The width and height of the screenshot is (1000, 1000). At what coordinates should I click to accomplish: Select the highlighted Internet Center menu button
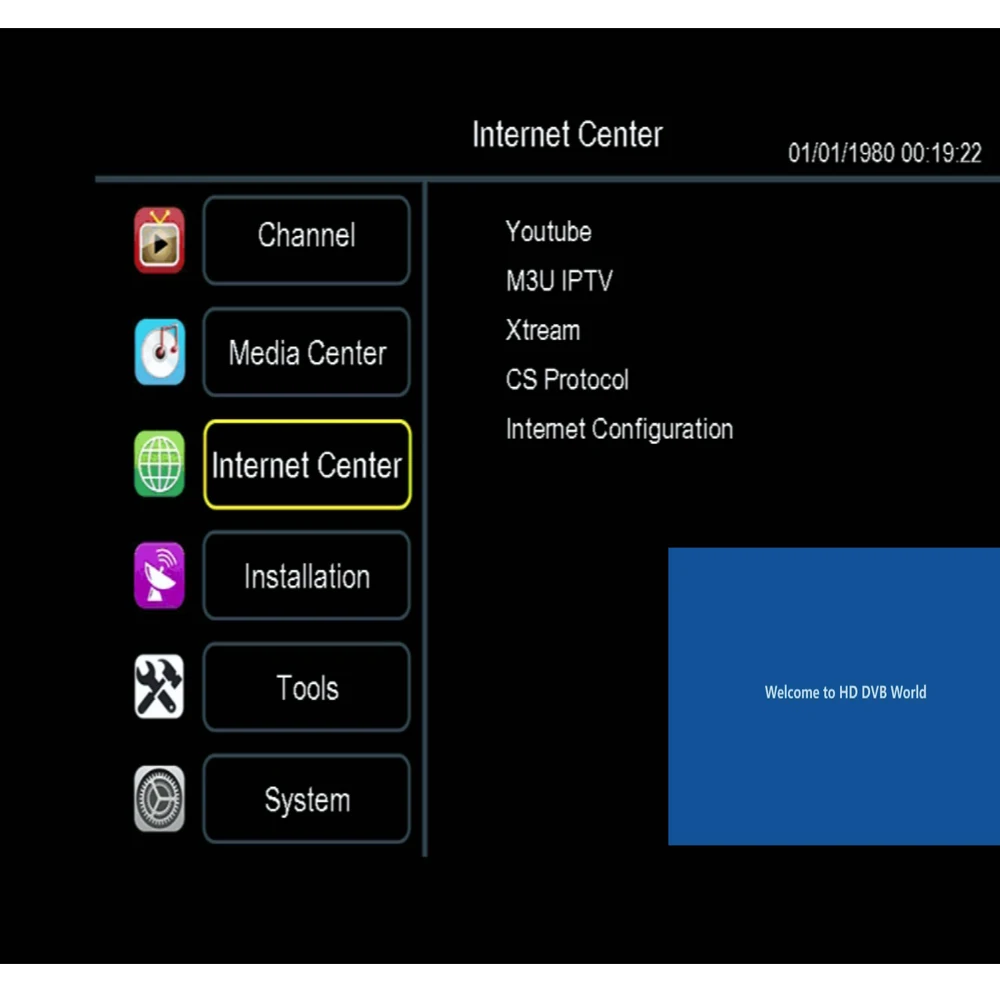pos(307,464)
